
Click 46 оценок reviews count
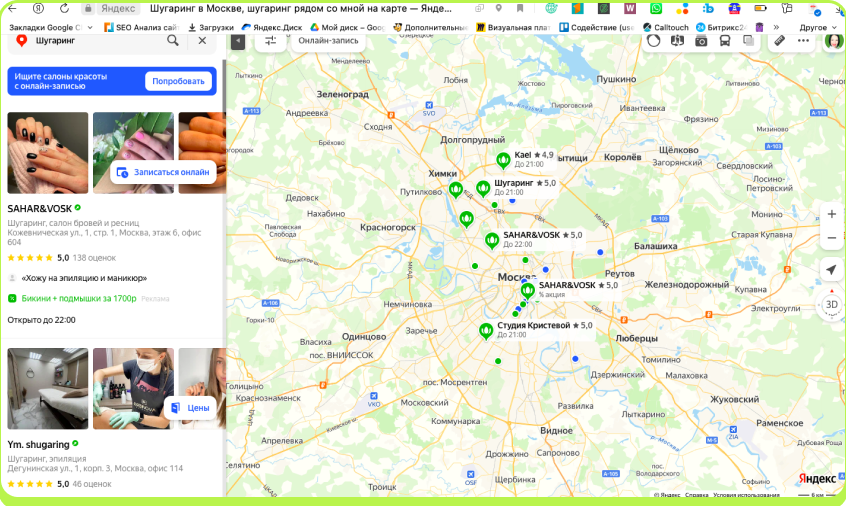tap(92, 484)
